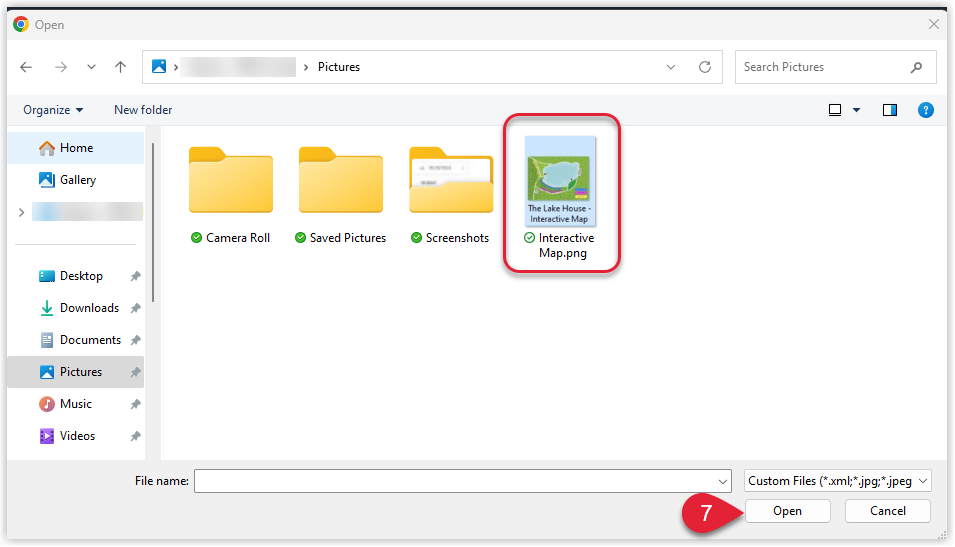Click the Cancel button
This screenshot has height=547, width=955.
click(887, 511)
